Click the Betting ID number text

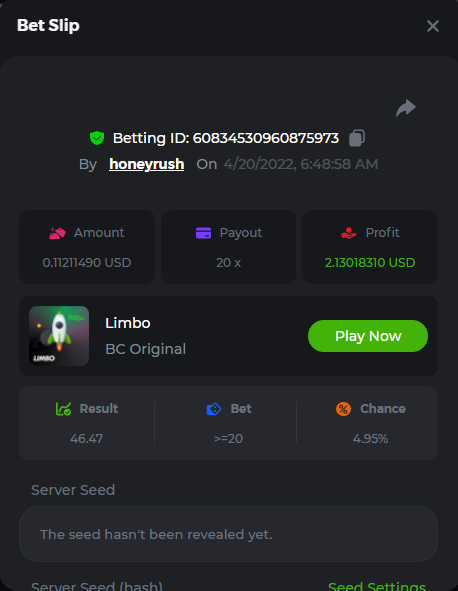(x=266, y=138)
